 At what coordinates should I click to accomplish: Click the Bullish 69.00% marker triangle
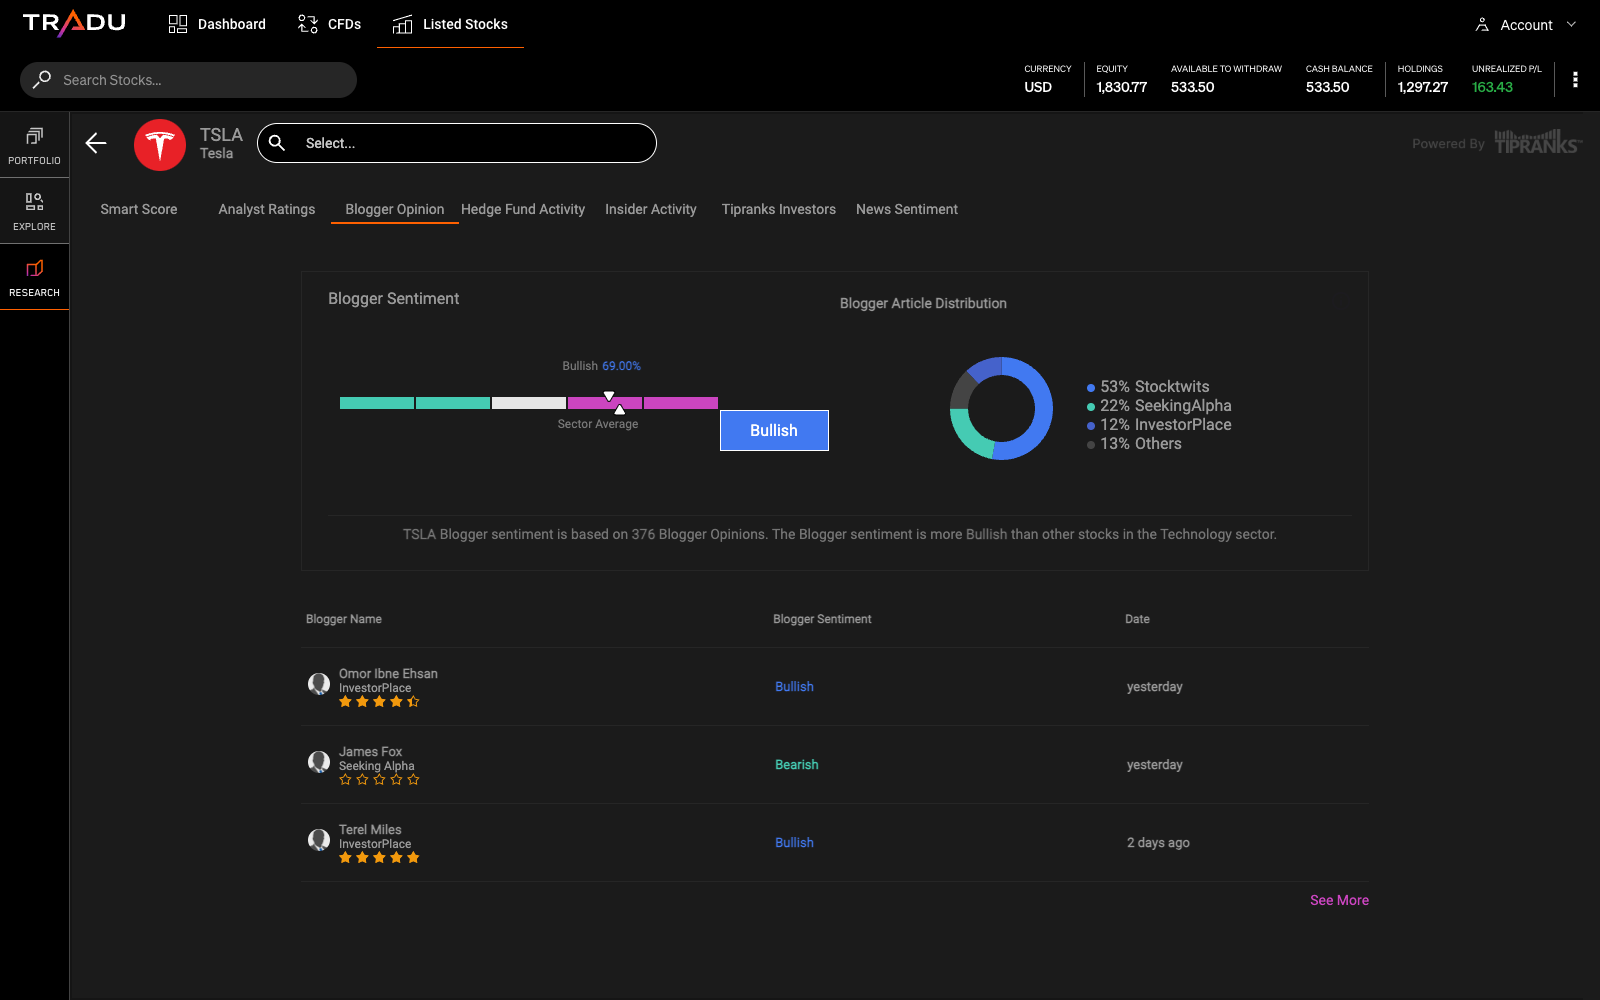click(609, 396)
